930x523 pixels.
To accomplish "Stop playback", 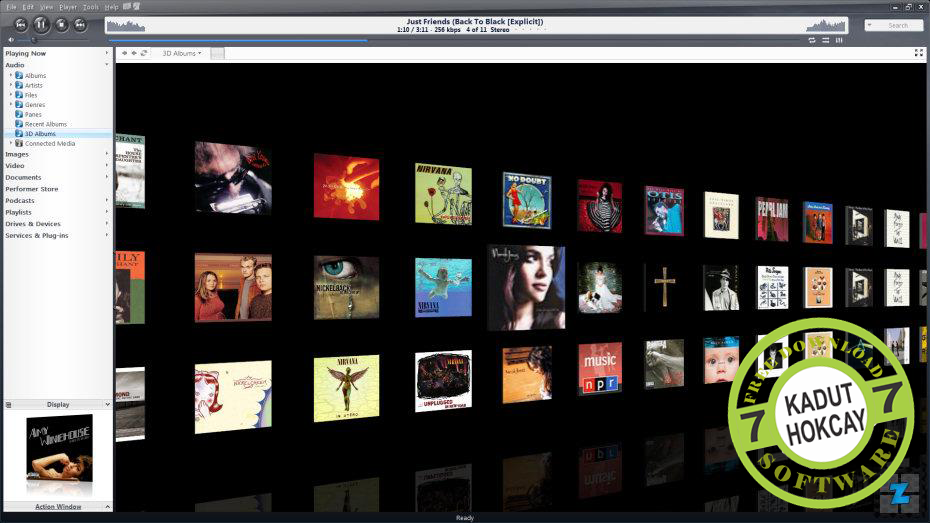I will [x=61, y=25].
